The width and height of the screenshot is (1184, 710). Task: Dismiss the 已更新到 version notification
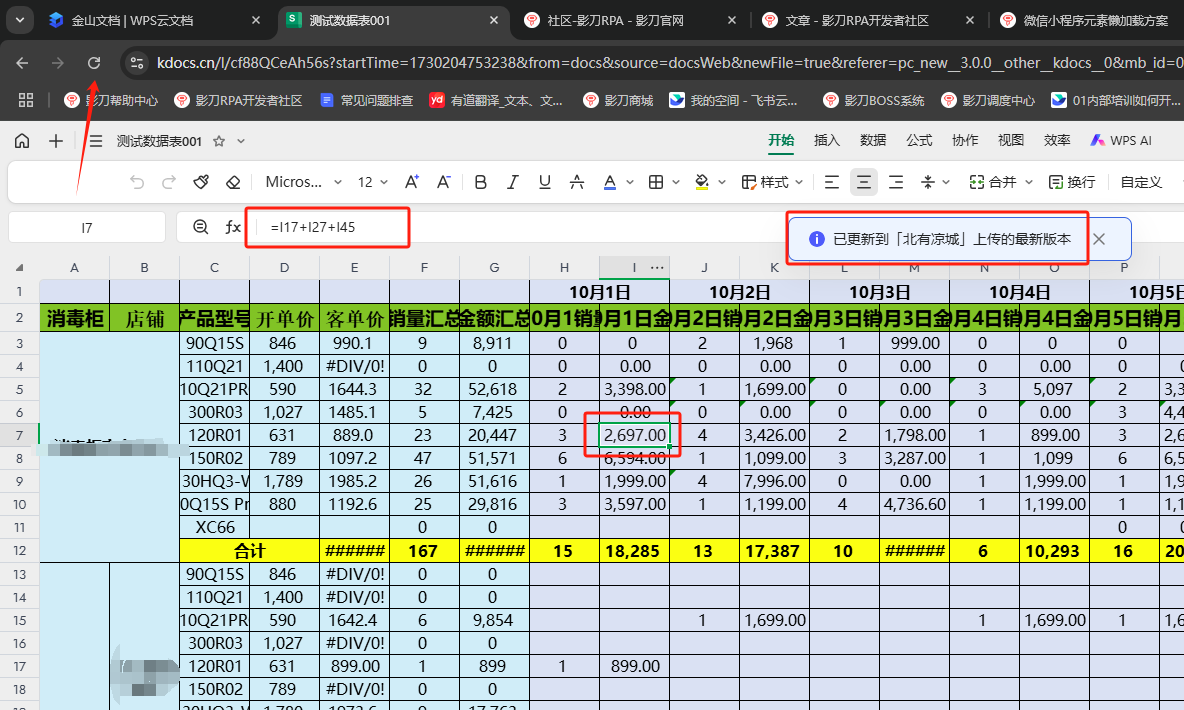pos(1099,239)
